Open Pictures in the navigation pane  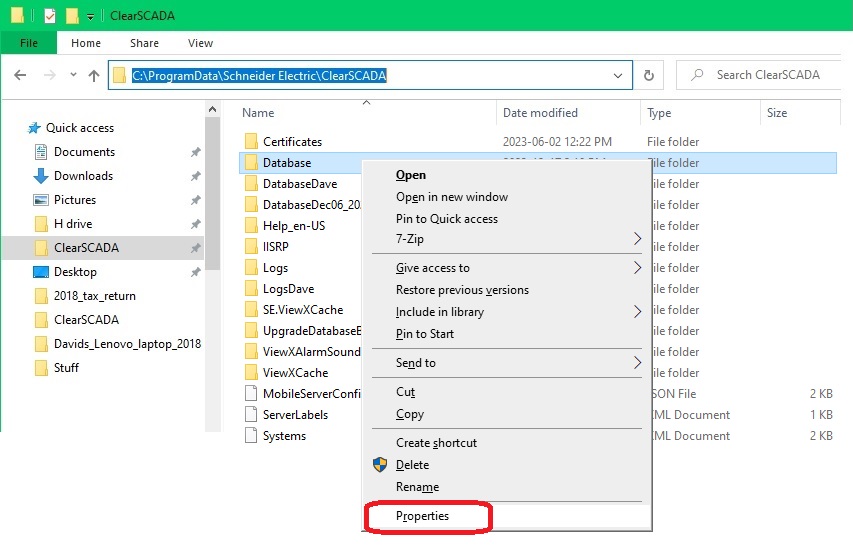pyautogui.click(x=75, y=200)
